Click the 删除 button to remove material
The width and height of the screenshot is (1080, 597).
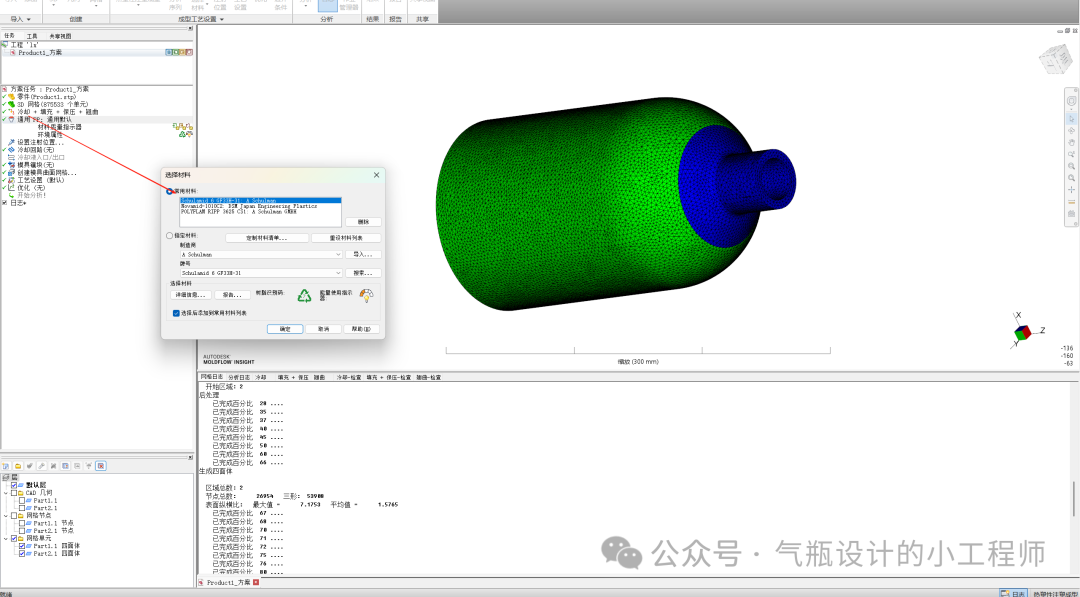[363, 222]
